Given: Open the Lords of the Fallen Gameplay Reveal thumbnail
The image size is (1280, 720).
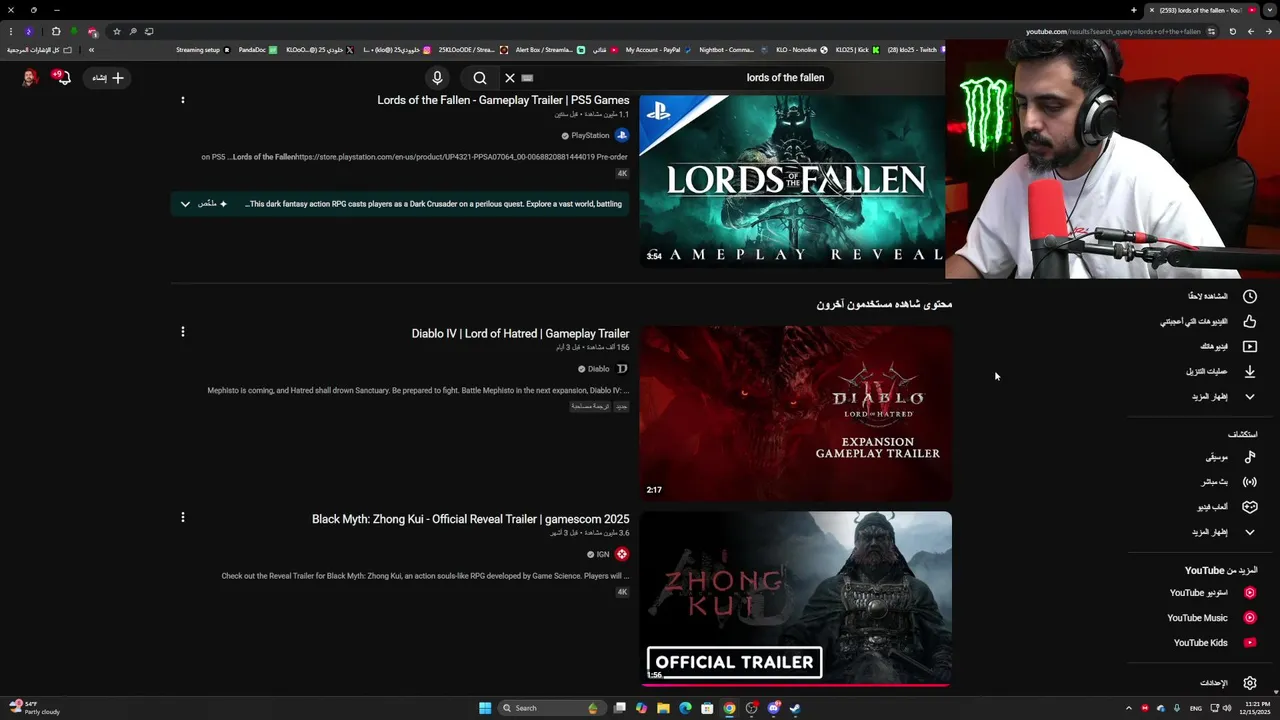Looking at the screenshot, I should [x=792, y=180].
